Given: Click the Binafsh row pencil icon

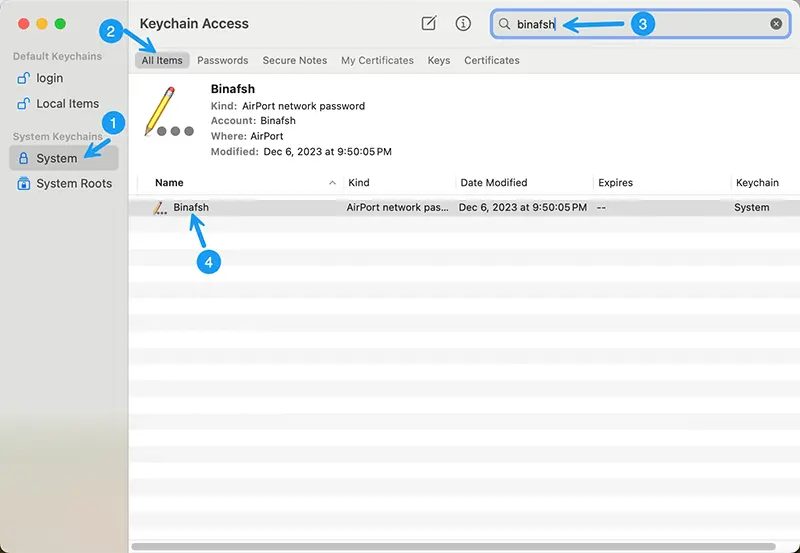Looking at the screenshot, I should [160, 208].
